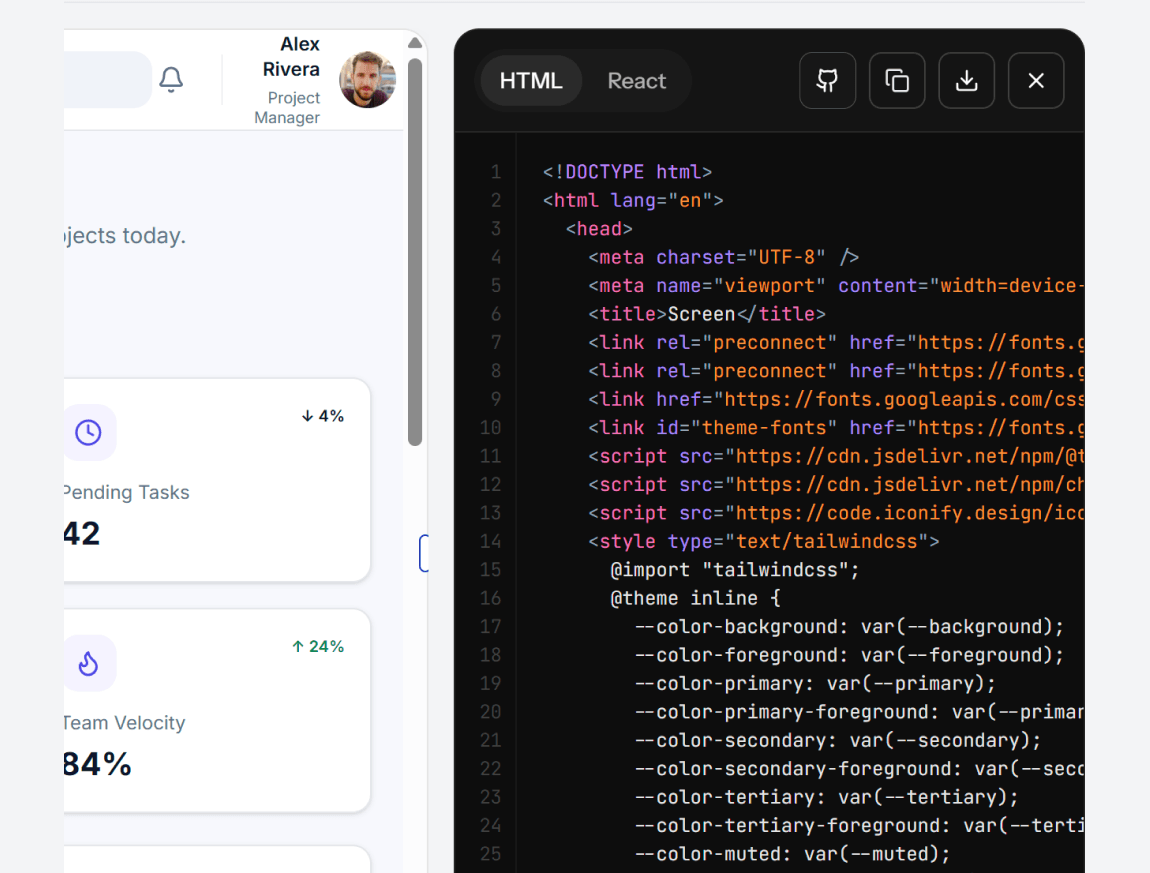The height and width of the screenshot is (873, 1150).
Task: Switch to the HTML tab
Action: coord(531,81)
